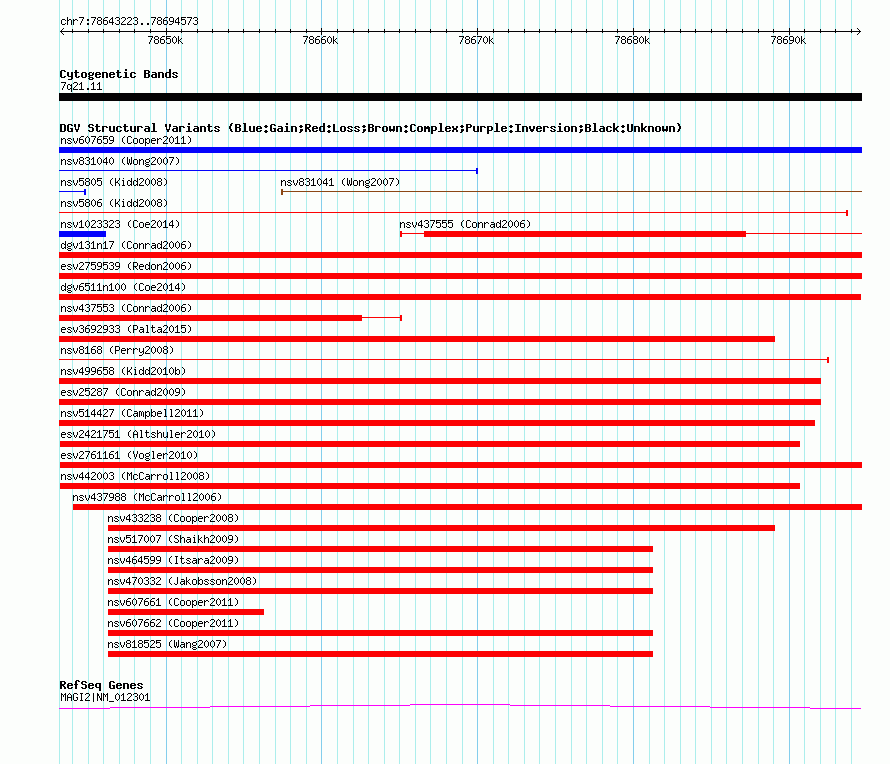
Task: Select the 7q21.11 band label
Action: [81, 86]
